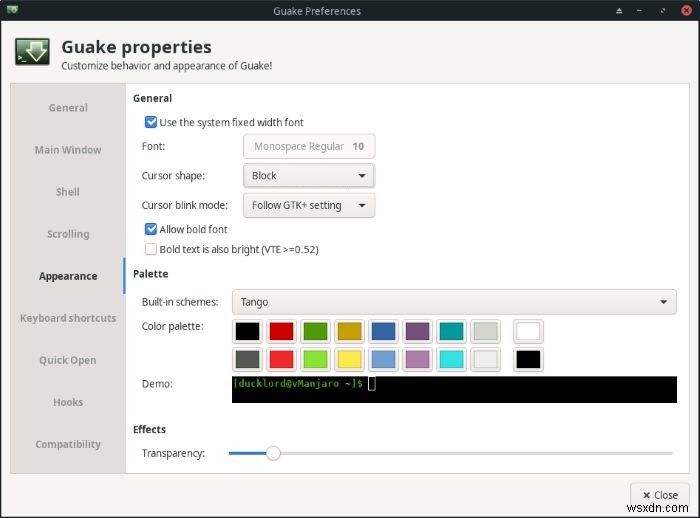This screenshot has width=700, height=518.
Task: Pick the mustard yellow palette swatch
Action: coord(349,331)
